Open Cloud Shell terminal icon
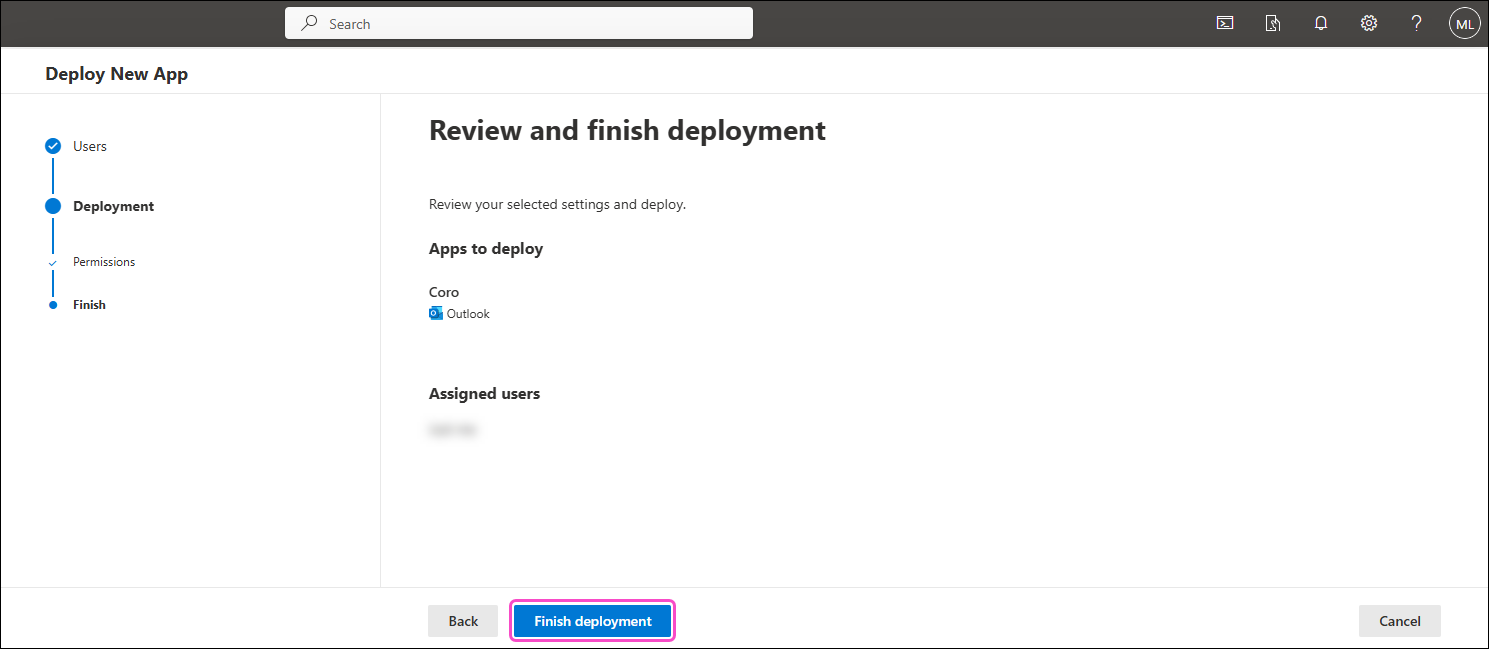The height and width of the screenshot is (649, 1489). tap(1224, 24)
